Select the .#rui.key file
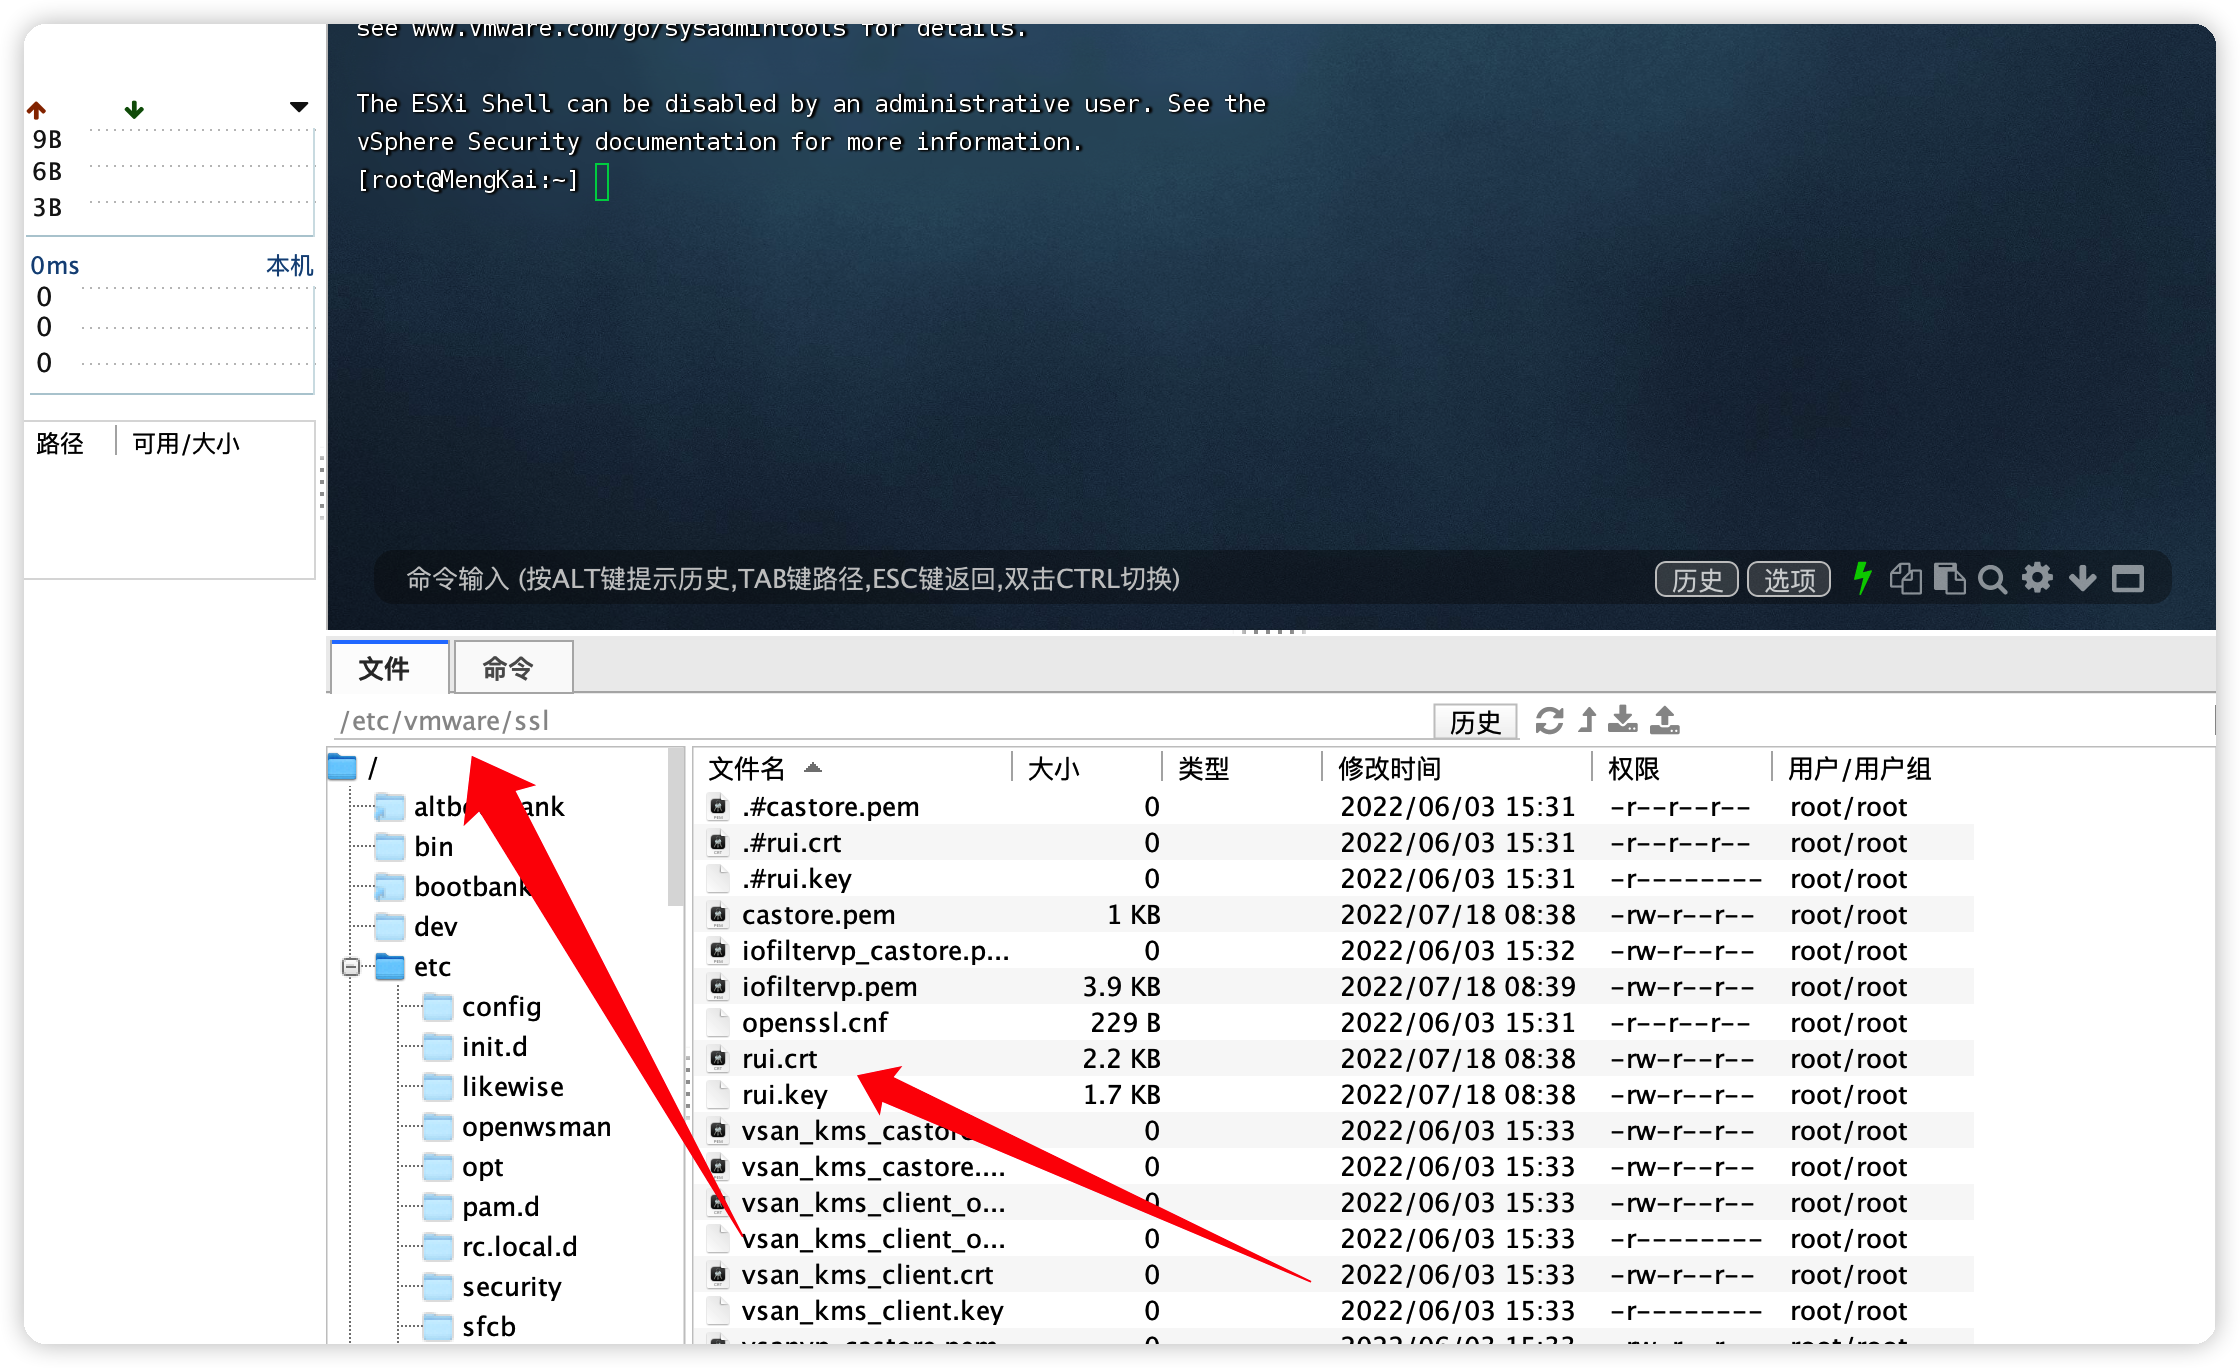Screen dimensions: 2240x1368 1336,879
